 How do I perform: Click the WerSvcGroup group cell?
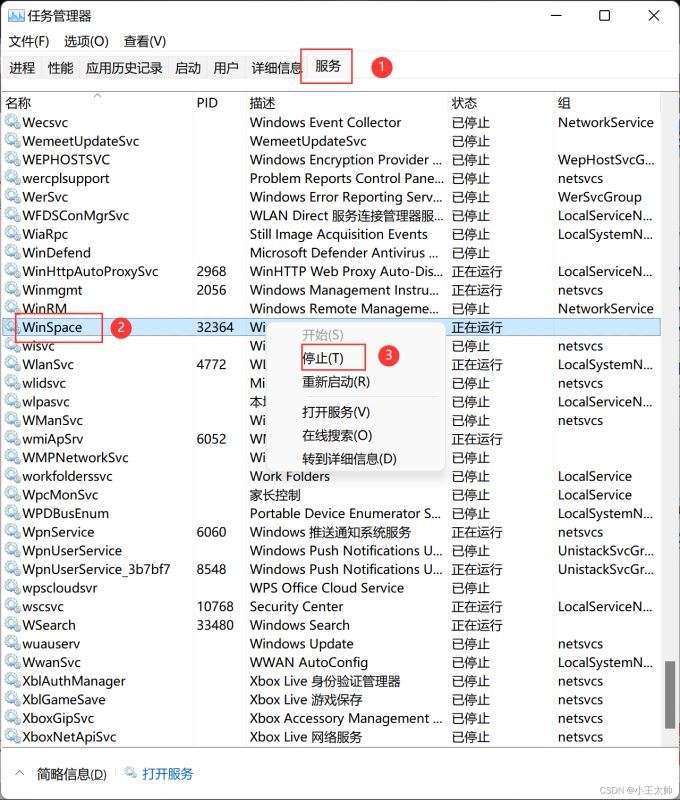599,196
